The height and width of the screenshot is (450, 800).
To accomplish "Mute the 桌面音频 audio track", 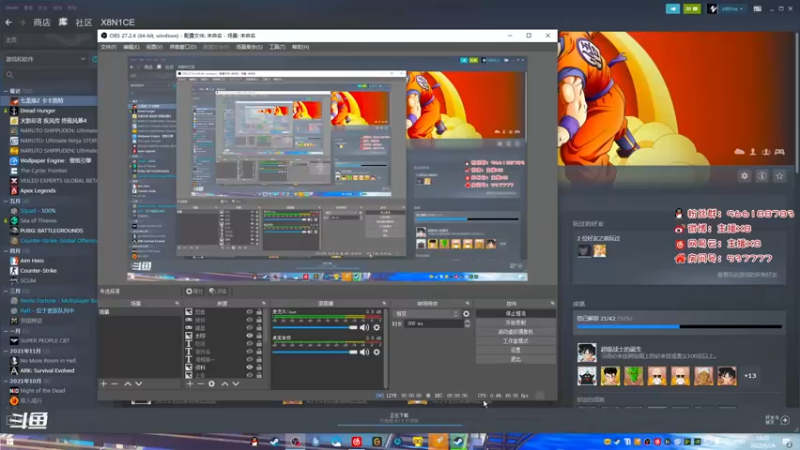I will click(x=364, y=352).
